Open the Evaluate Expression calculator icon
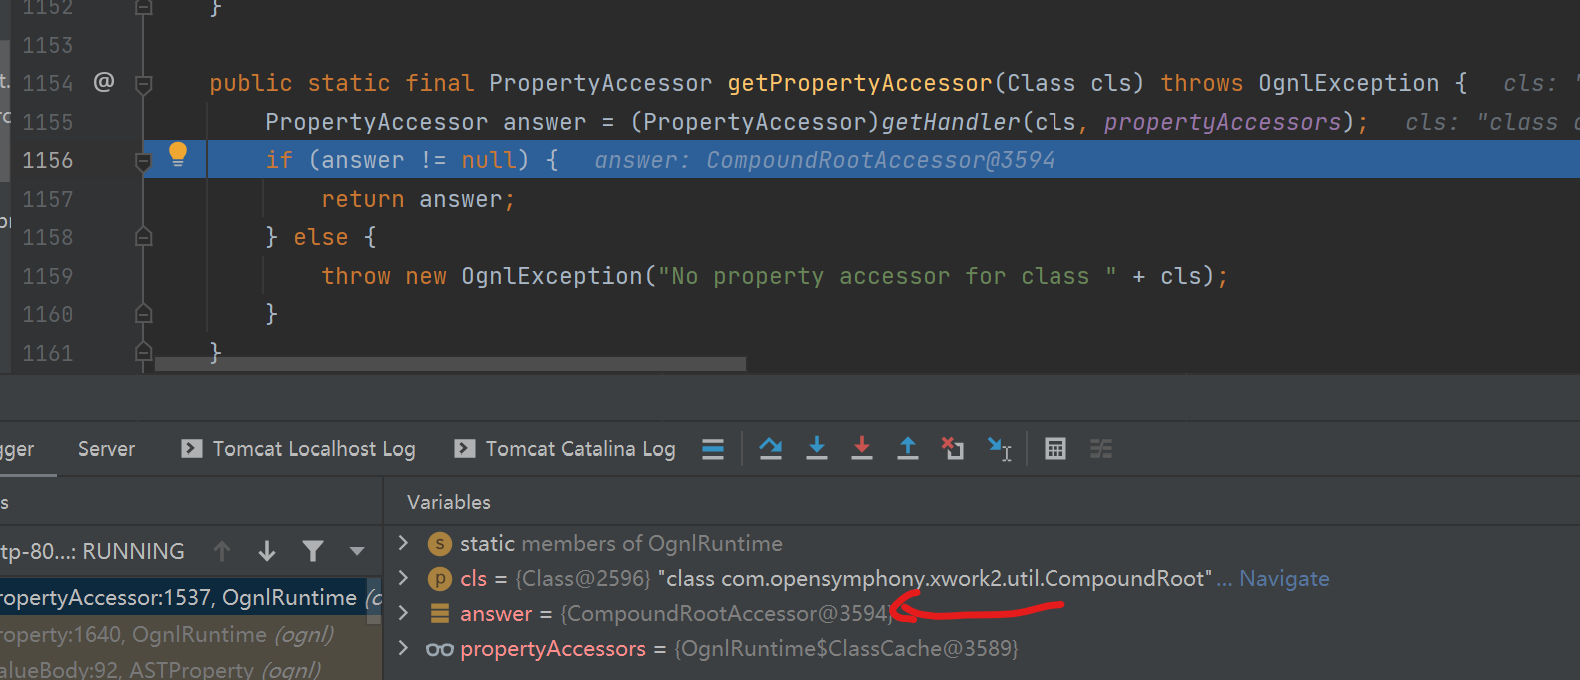 (x=1055, y=449)
